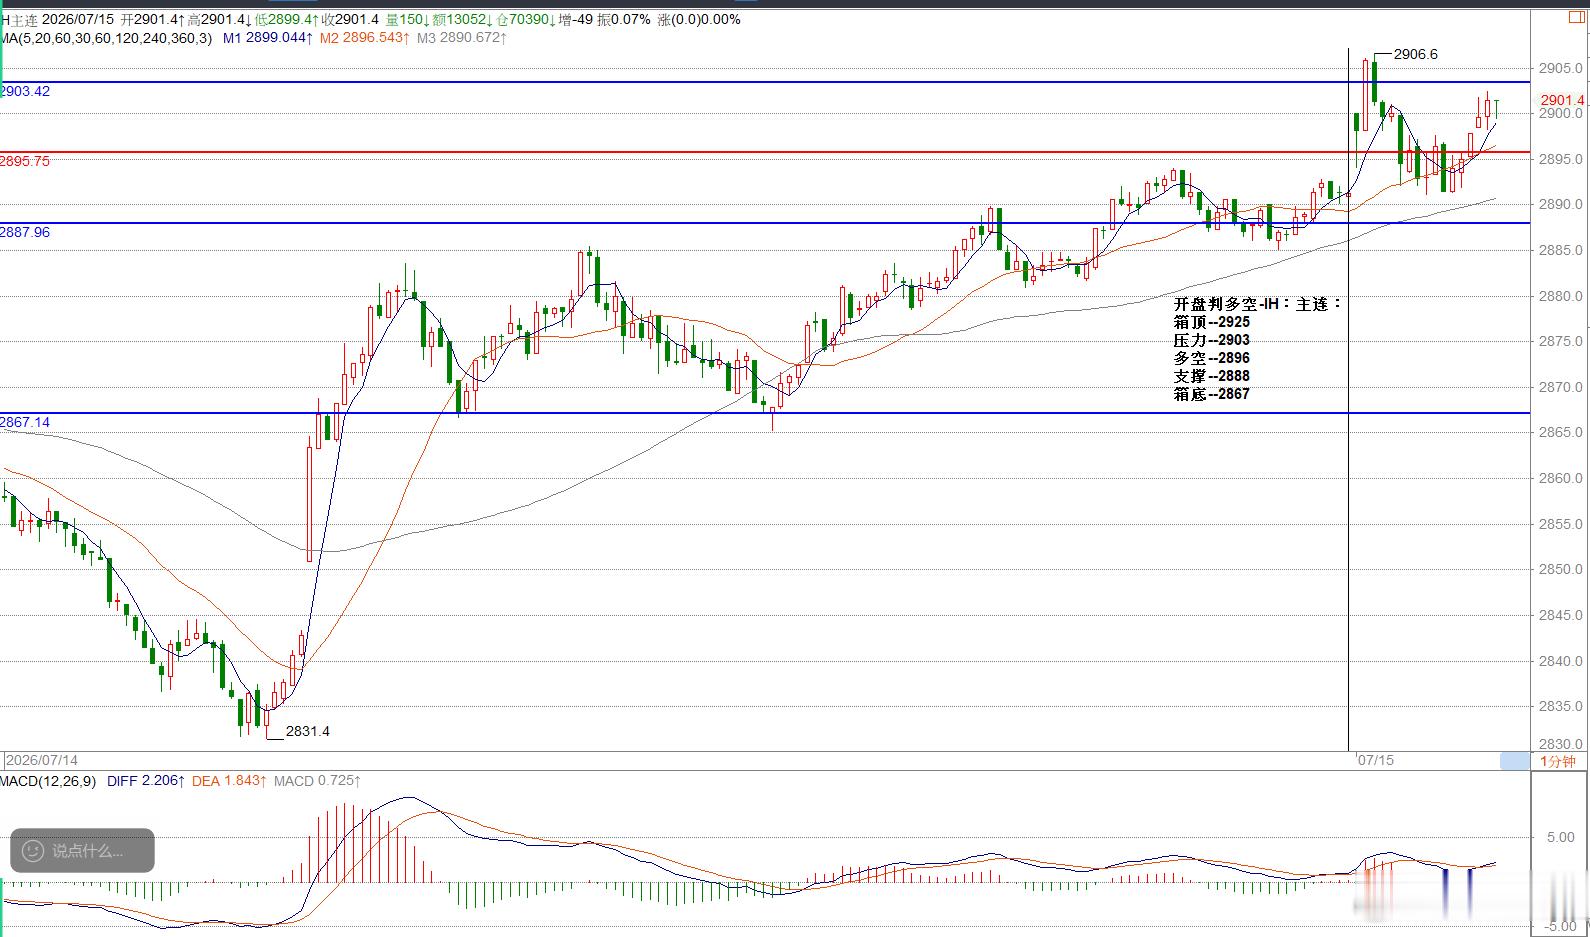Image resolution: width=1590 pixels, height=937 pixels.
Task: Click the light blue box beside 1分钟
Action: [1515, 761]
